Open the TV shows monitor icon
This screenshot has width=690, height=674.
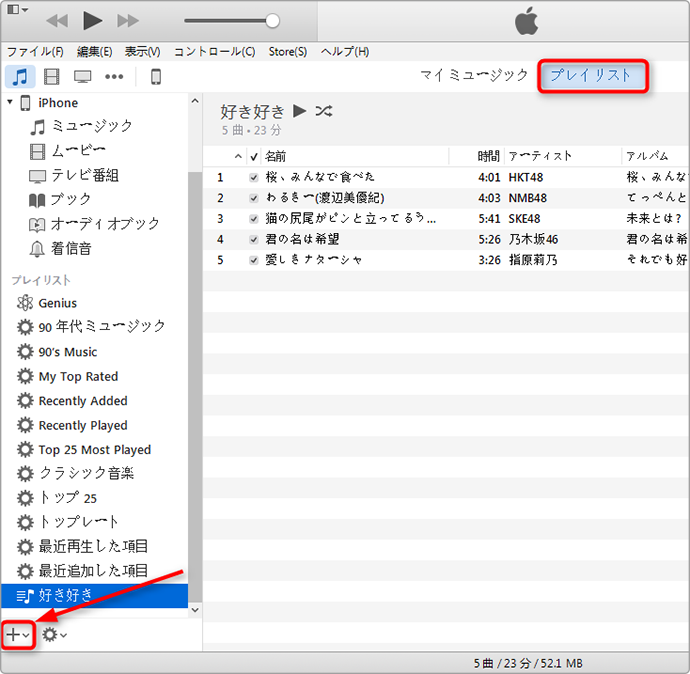pyautogui.click(x=82, y=77)
